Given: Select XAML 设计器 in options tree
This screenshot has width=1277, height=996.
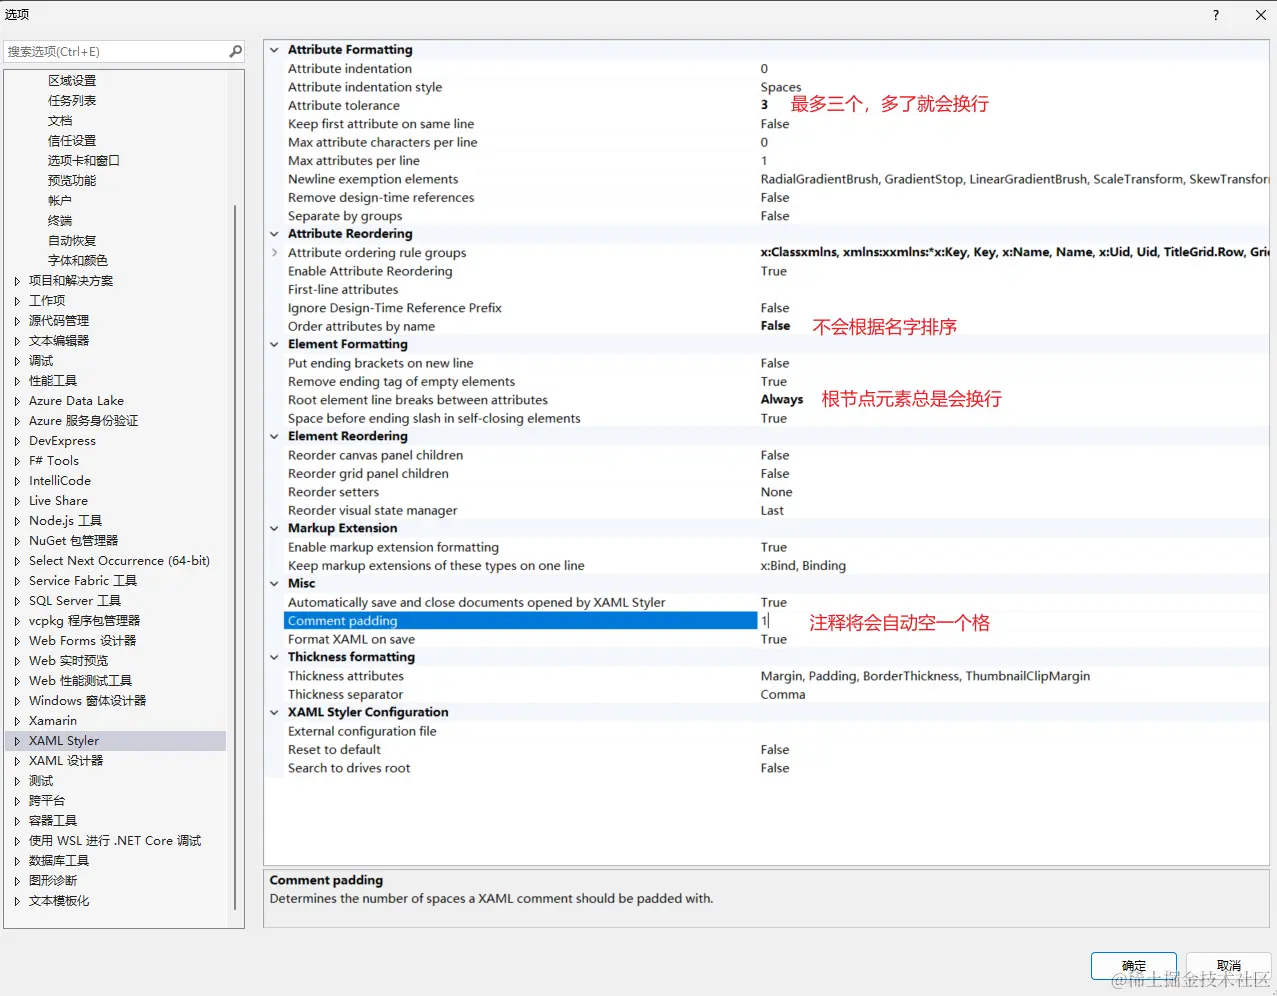Looking at the screenshot, I should click(x=66, y=761).
